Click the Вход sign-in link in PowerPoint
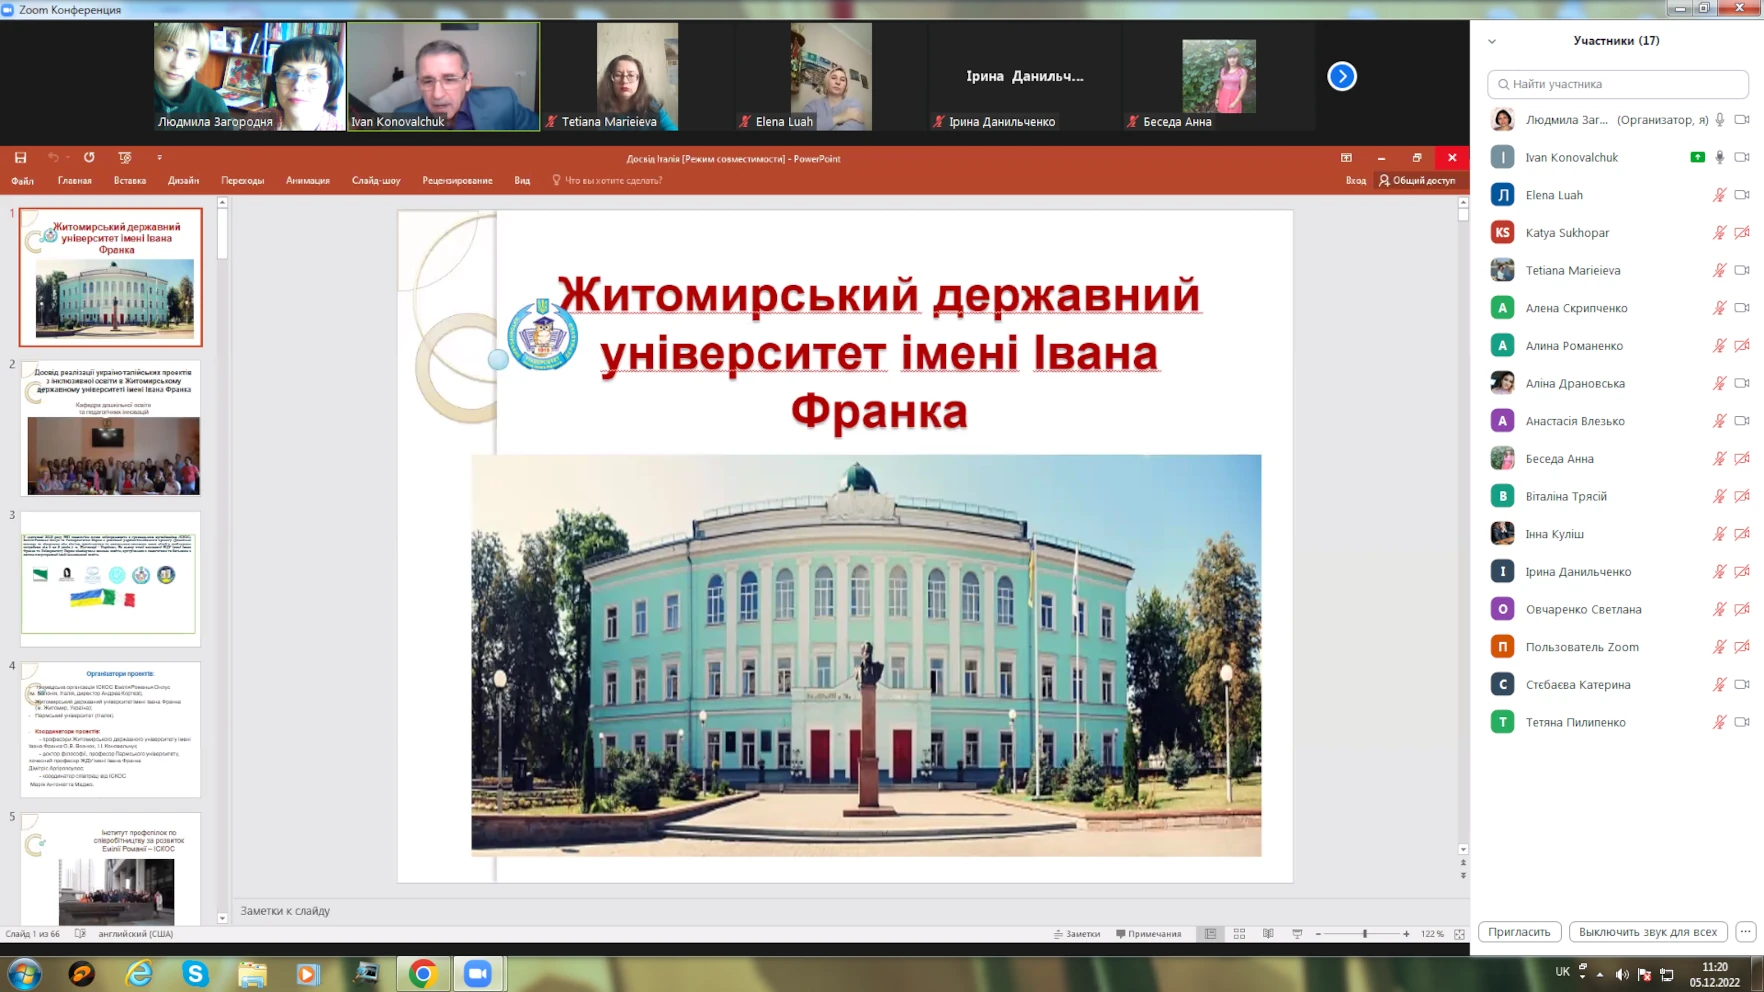 click(1355, 181)
